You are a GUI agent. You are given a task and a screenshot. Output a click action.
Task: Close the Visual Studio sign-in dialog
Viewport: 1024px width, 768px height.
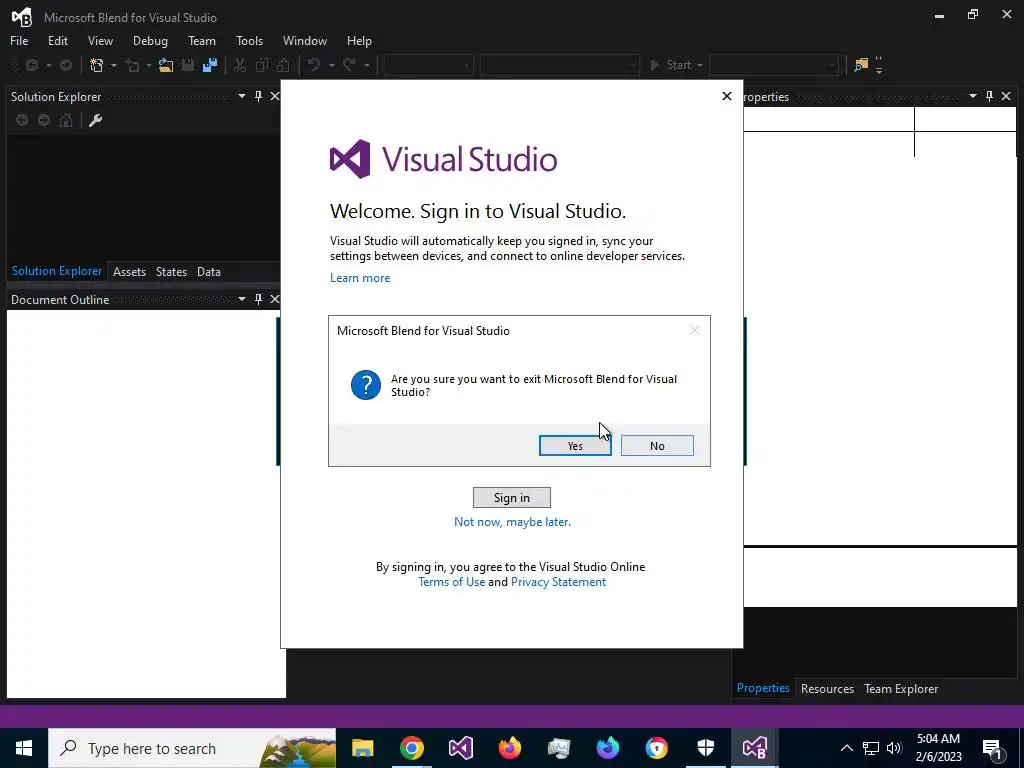[x=727, y=96]
